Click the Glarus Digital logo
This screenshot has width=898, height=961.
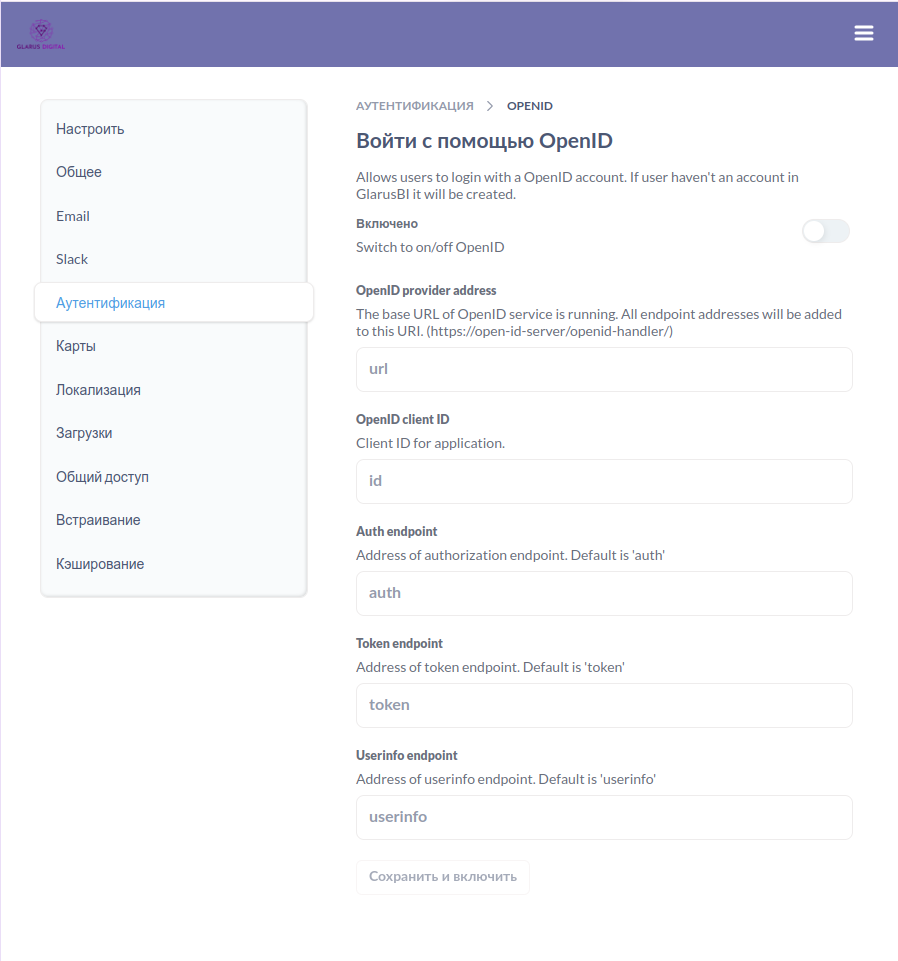pos(41,33)
